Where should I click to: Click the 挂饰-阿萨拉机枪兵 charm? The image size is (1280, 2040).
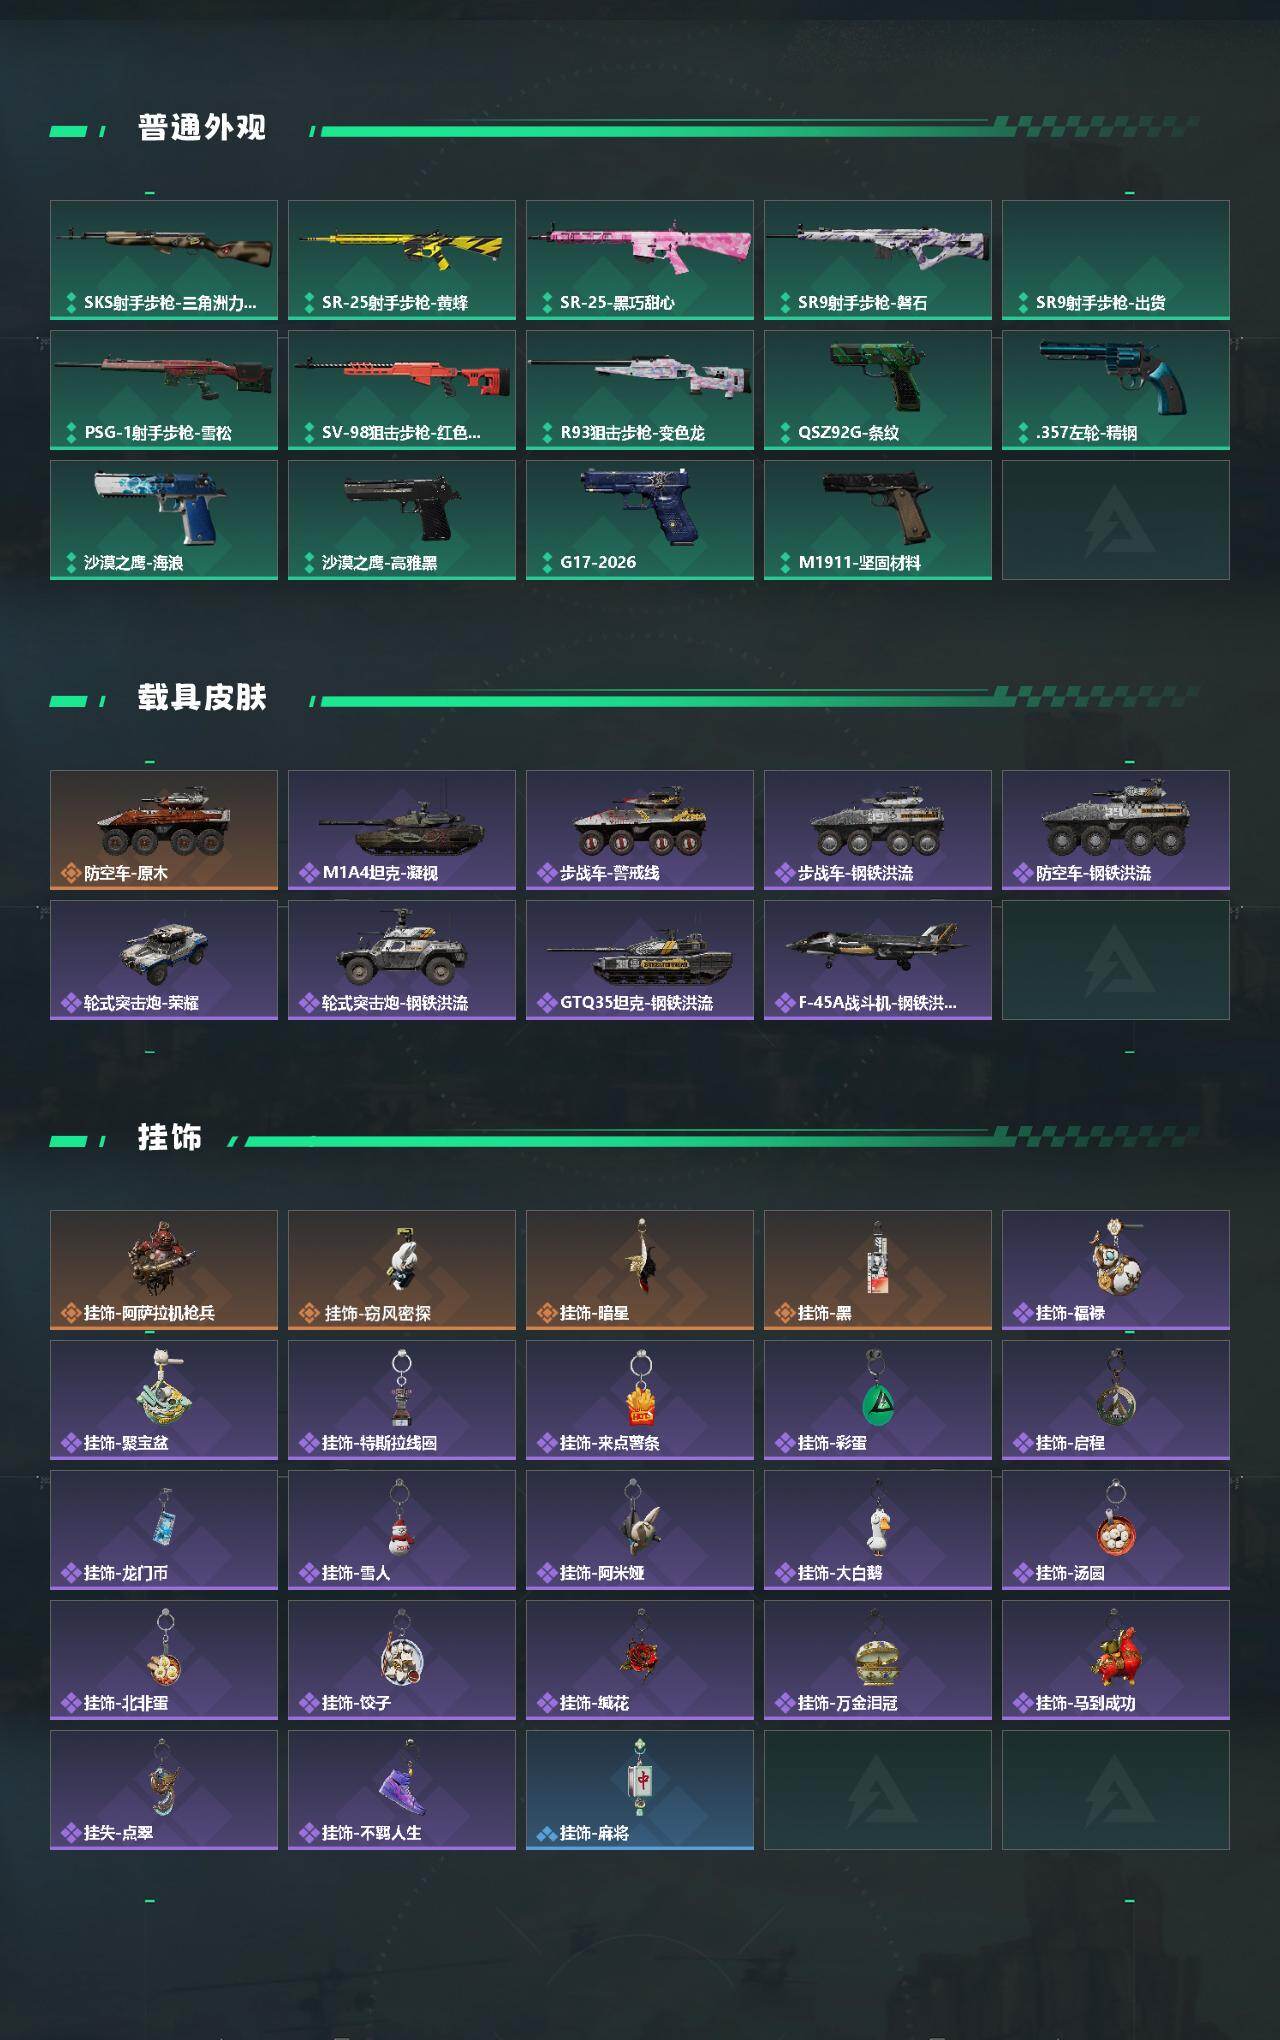pos(164,1270)
